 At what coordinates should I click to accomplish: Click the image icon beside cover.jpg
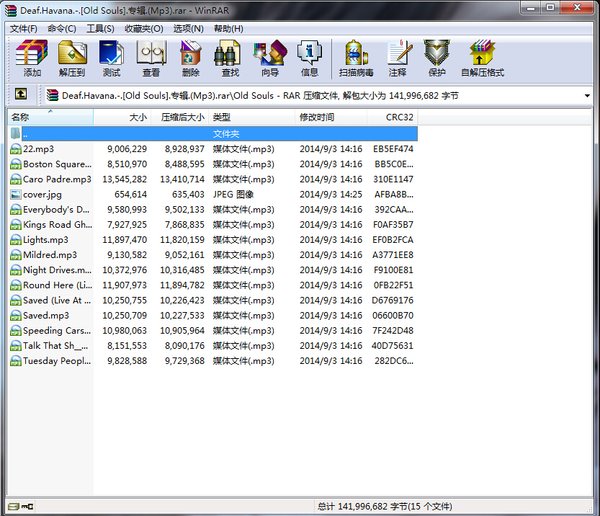coord(16,194)
